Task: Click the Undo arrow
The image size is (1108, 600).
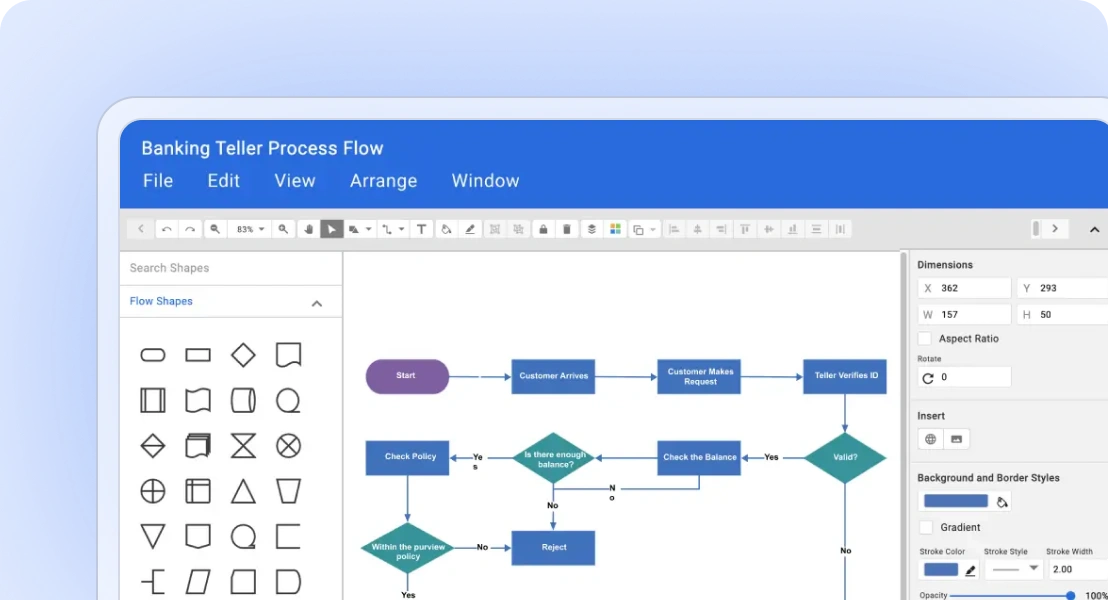Action: tap(166, 229)
